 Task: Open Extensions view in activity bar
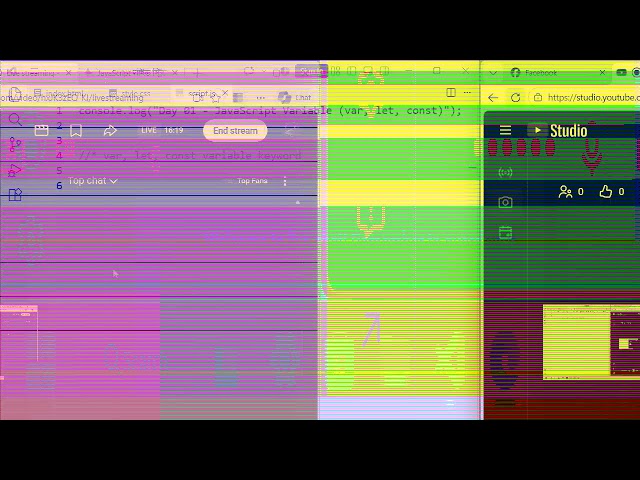coord(15,195)
